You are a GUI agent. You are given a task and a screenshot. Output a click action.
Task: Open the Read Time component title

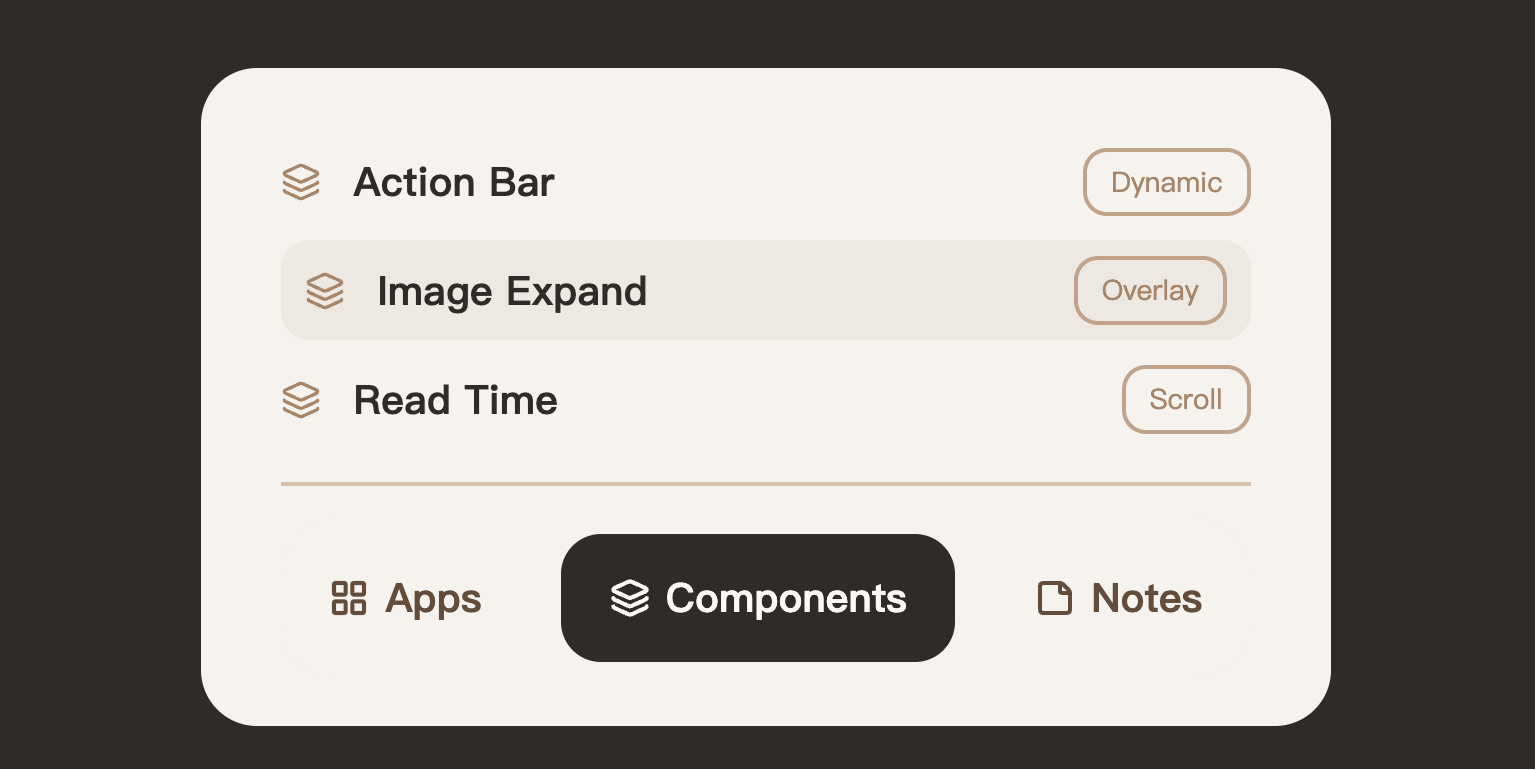456,400
